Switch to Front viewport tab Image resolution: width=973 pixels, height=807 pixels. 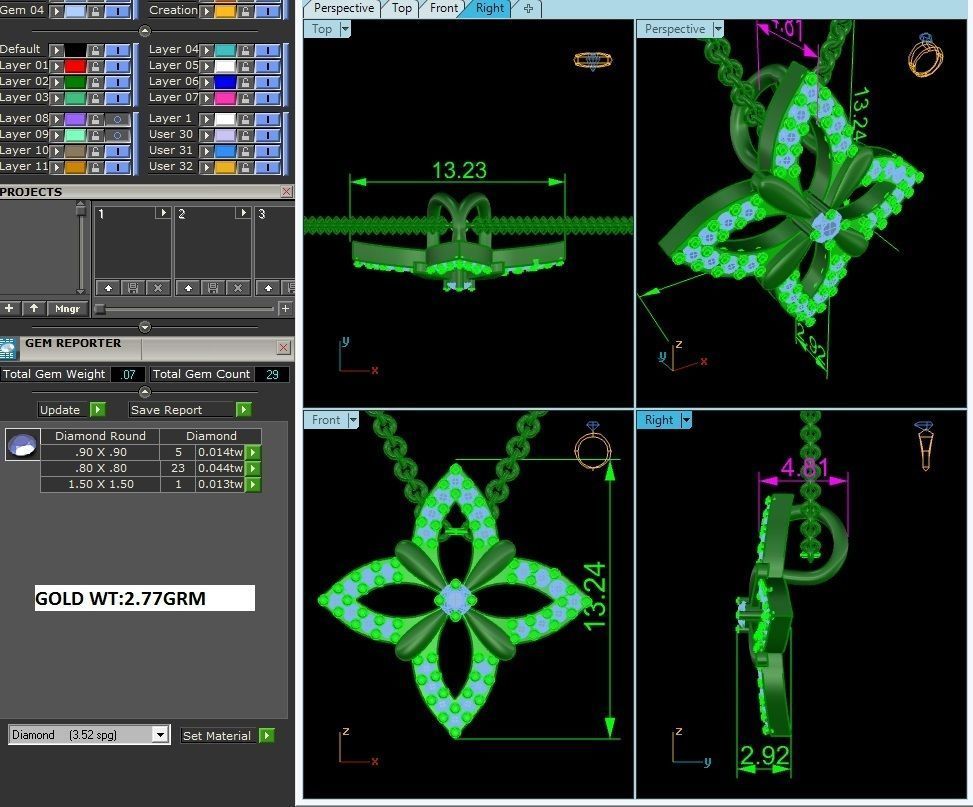click(x=444, y=9)
